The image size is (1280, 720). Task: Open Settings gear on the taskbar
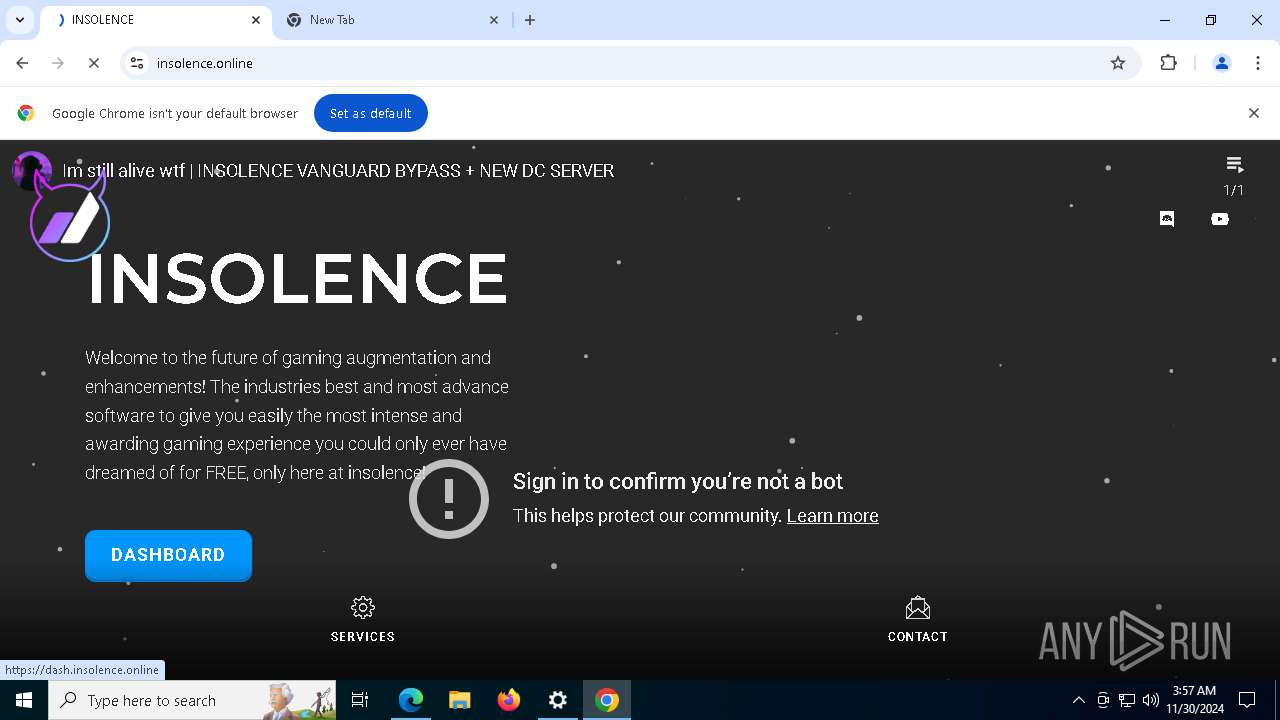click(558, 700)
